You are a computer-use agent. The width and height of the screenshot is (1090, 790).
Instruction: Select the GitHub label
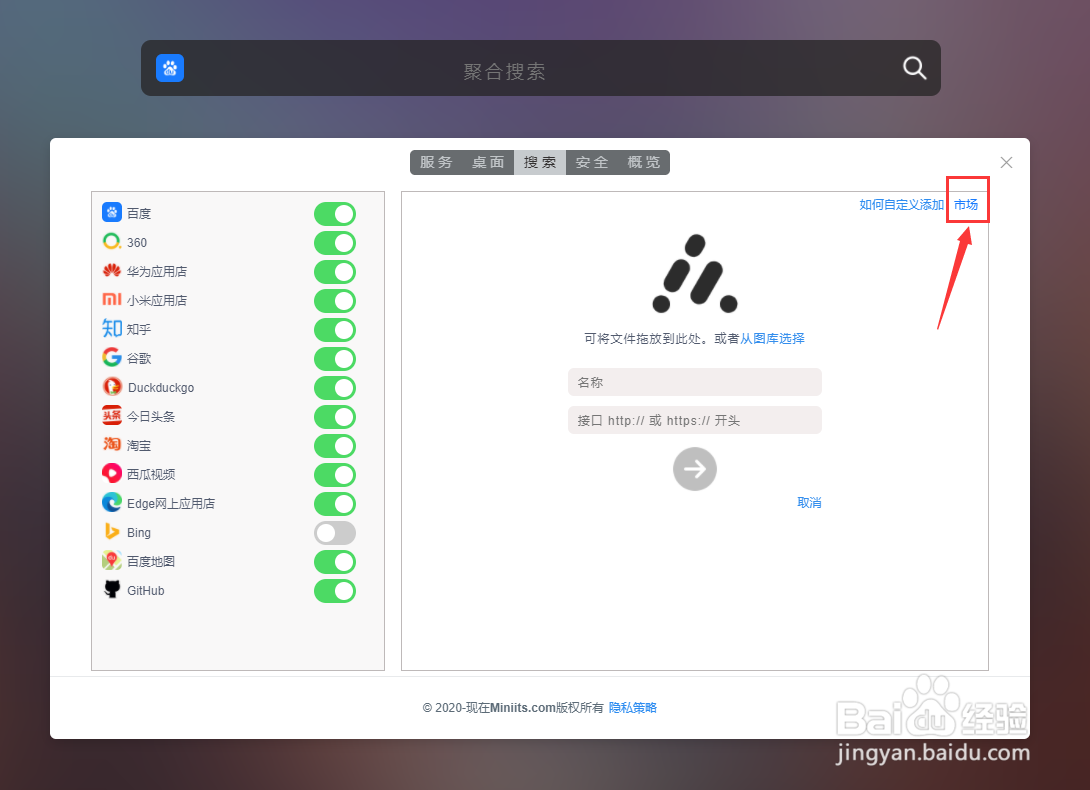pos(146,590)
